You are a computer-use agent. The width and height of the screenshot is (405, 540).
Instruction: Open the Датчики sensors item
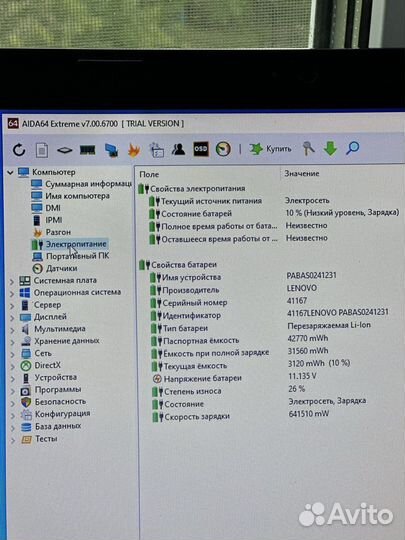click(x=55, y=268)
